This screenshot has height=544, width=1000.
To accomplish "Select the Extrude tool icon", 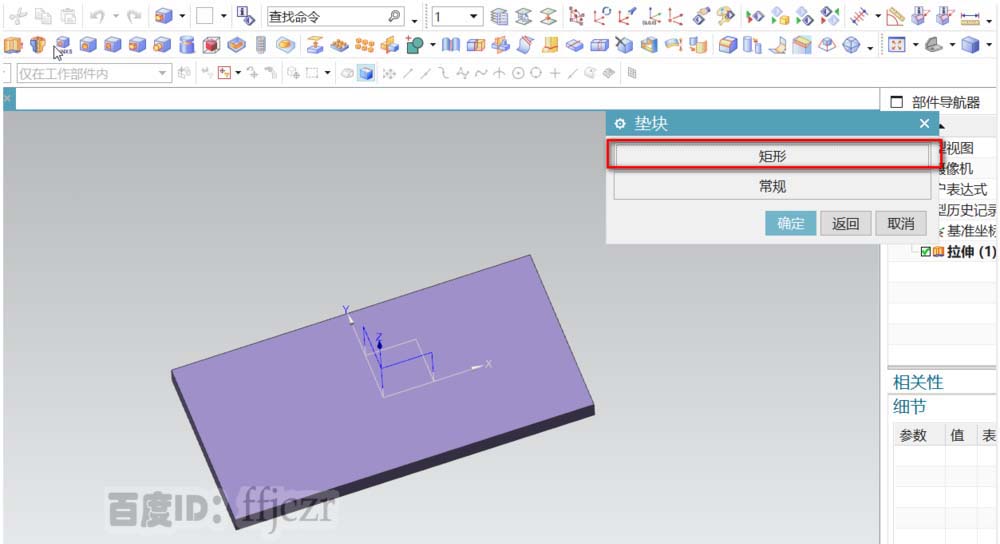I will (13, 45).
